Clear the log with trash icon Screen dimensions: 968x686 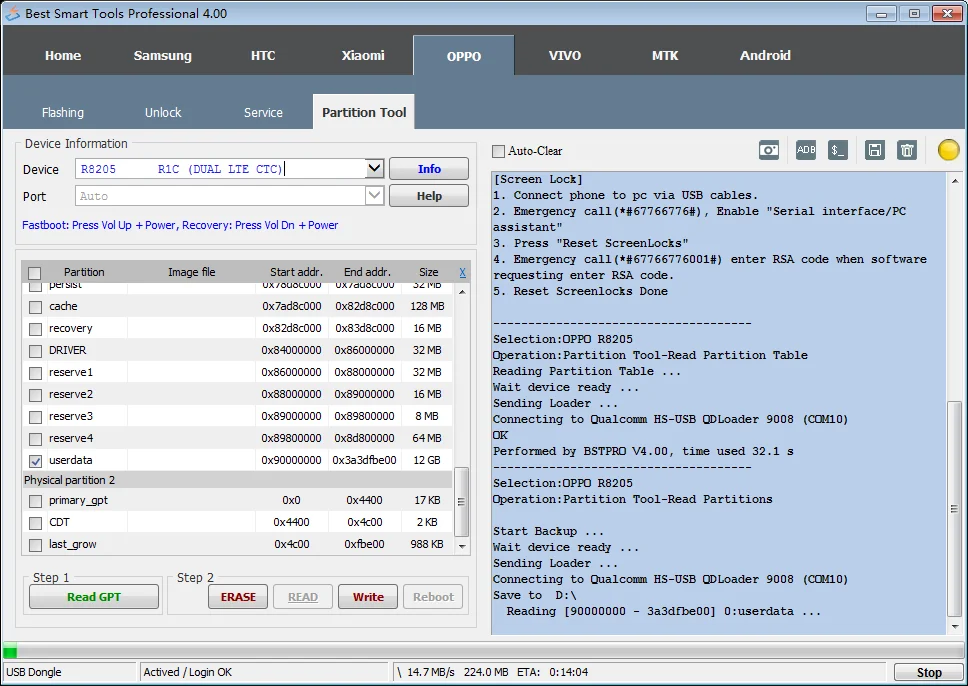pyautogui.click(x=907, y=150)
